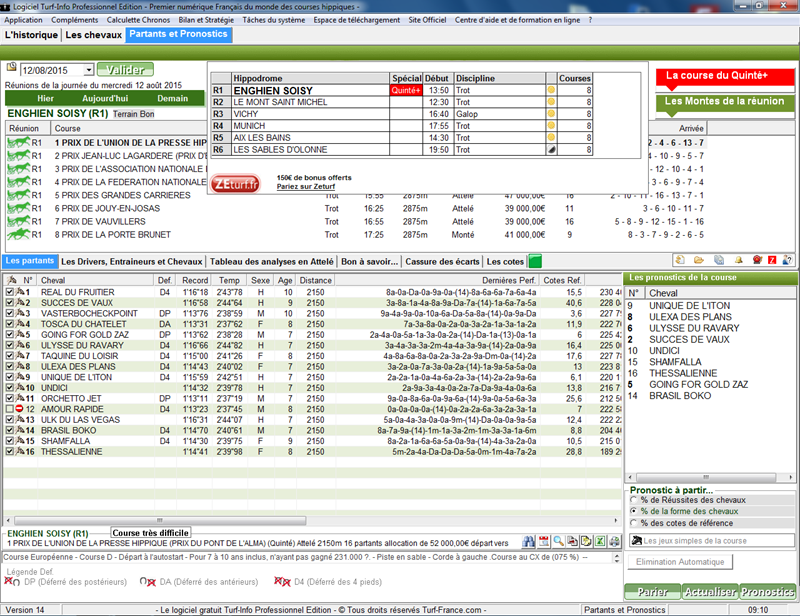Open Les Drivers, Entraineurs et Chevaux tab

[132, 261]
